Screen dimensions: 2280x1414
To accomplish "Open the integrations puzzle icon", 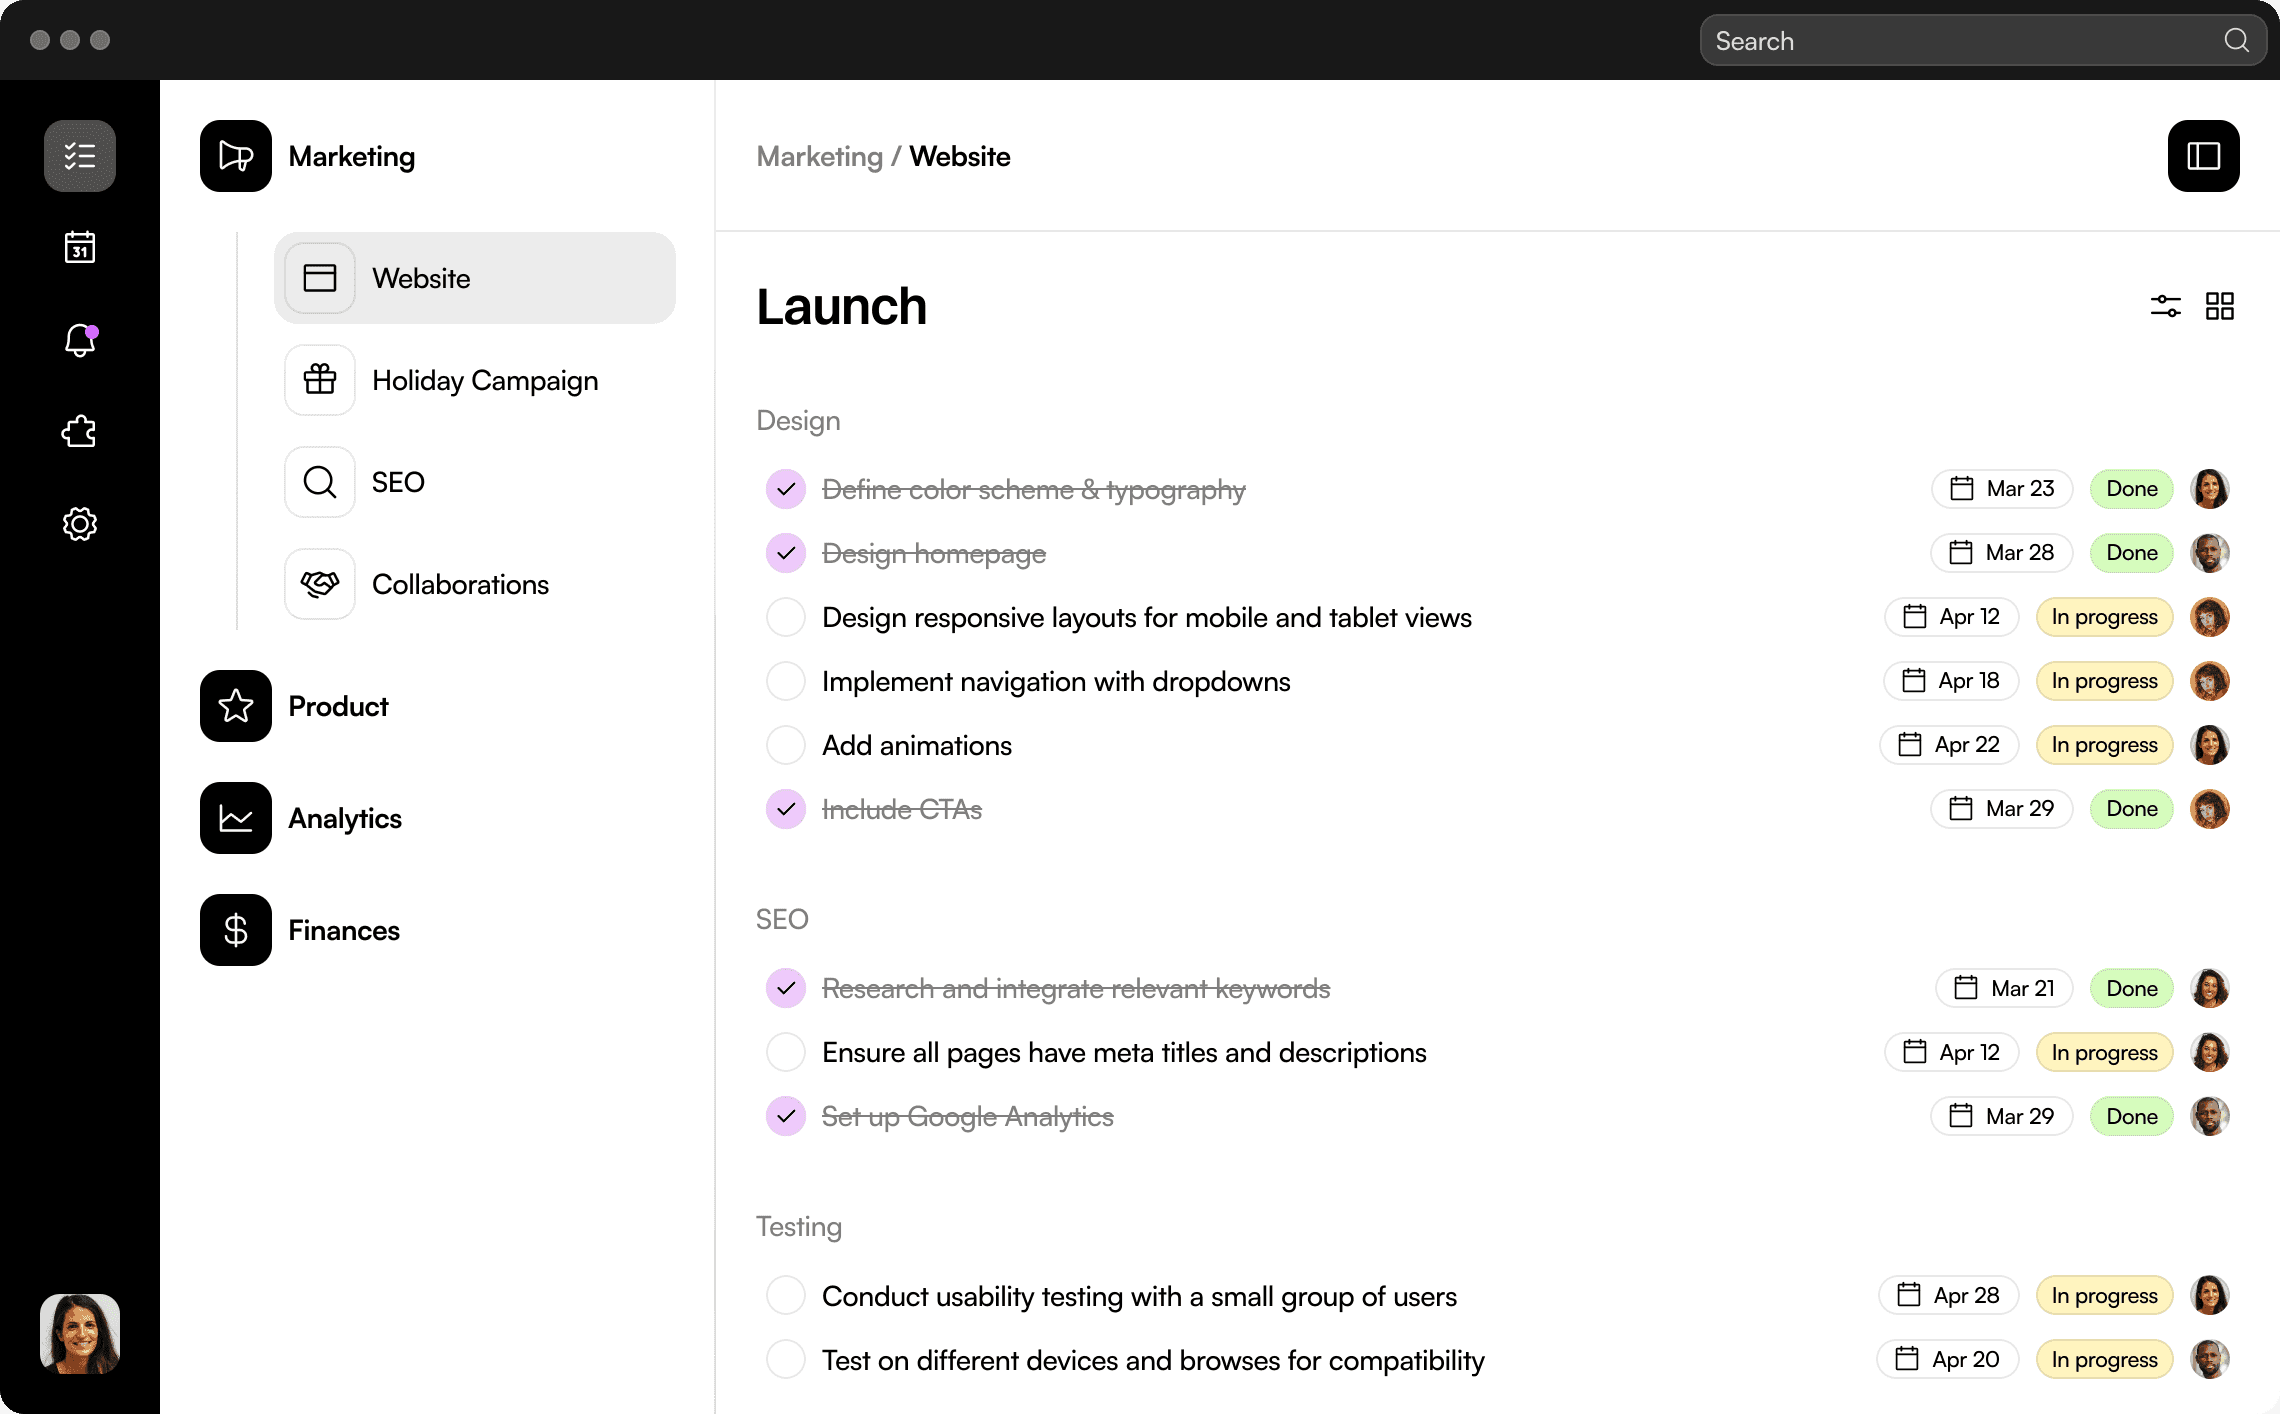I will (x=80, y=432).
